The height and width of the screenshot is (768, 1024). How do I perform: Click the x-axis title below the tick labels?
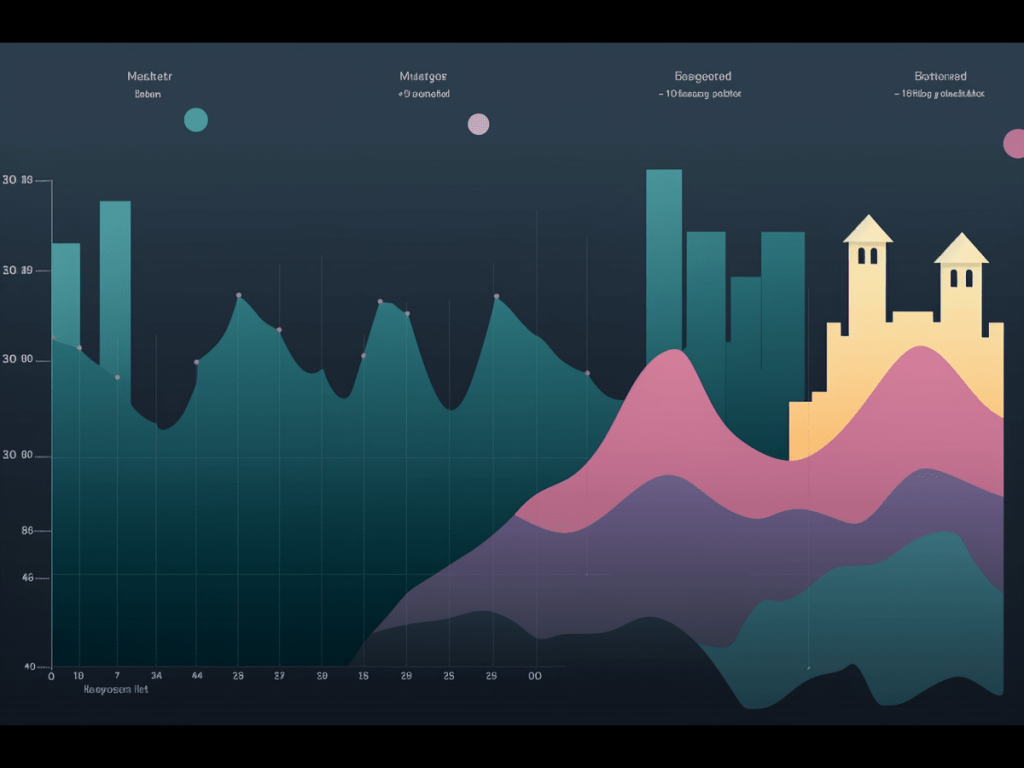click(x=116, y=690)
